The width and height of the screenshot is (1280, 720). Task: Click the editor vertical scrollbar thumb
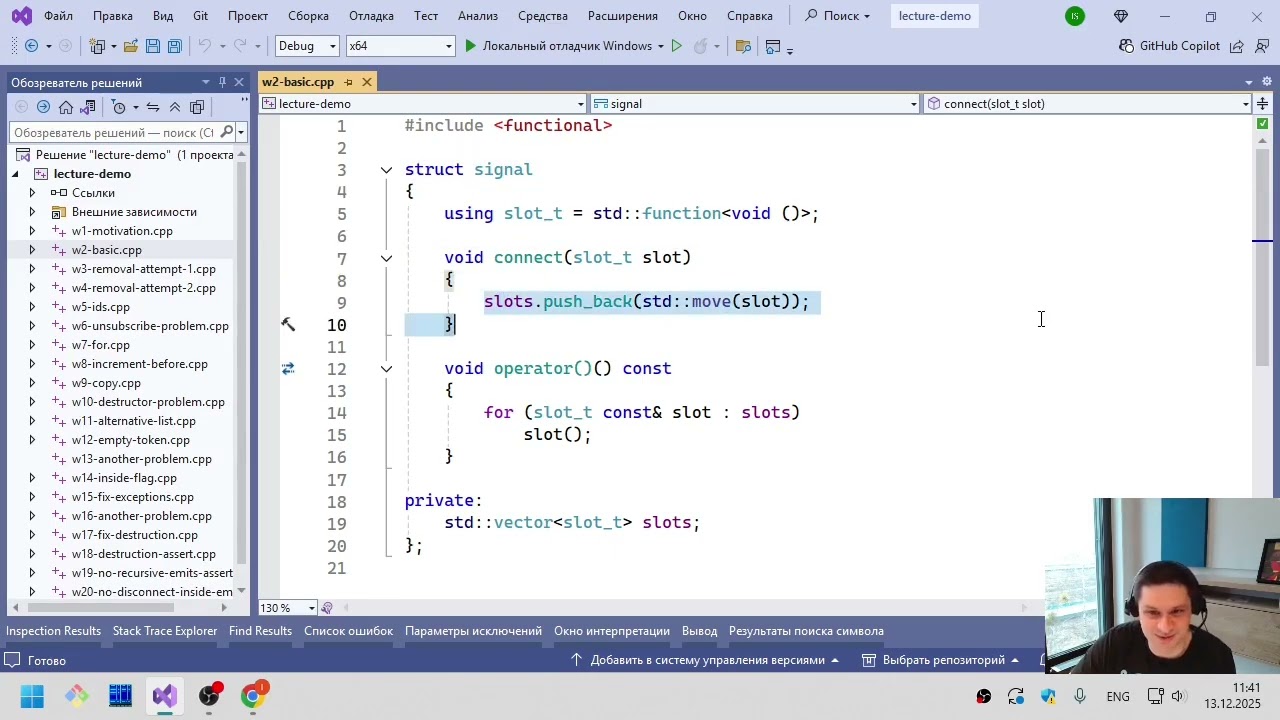1262,255
